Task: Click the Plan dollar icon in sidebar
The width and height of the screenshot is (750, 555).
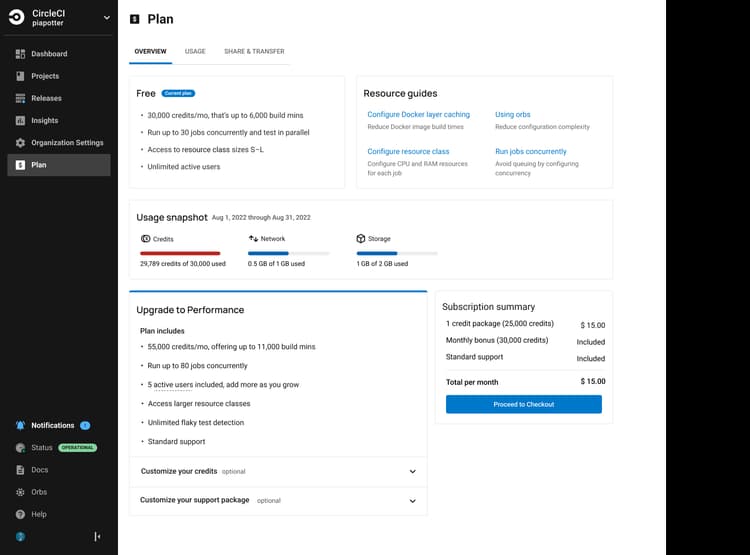Action: (x=20, y=165)
